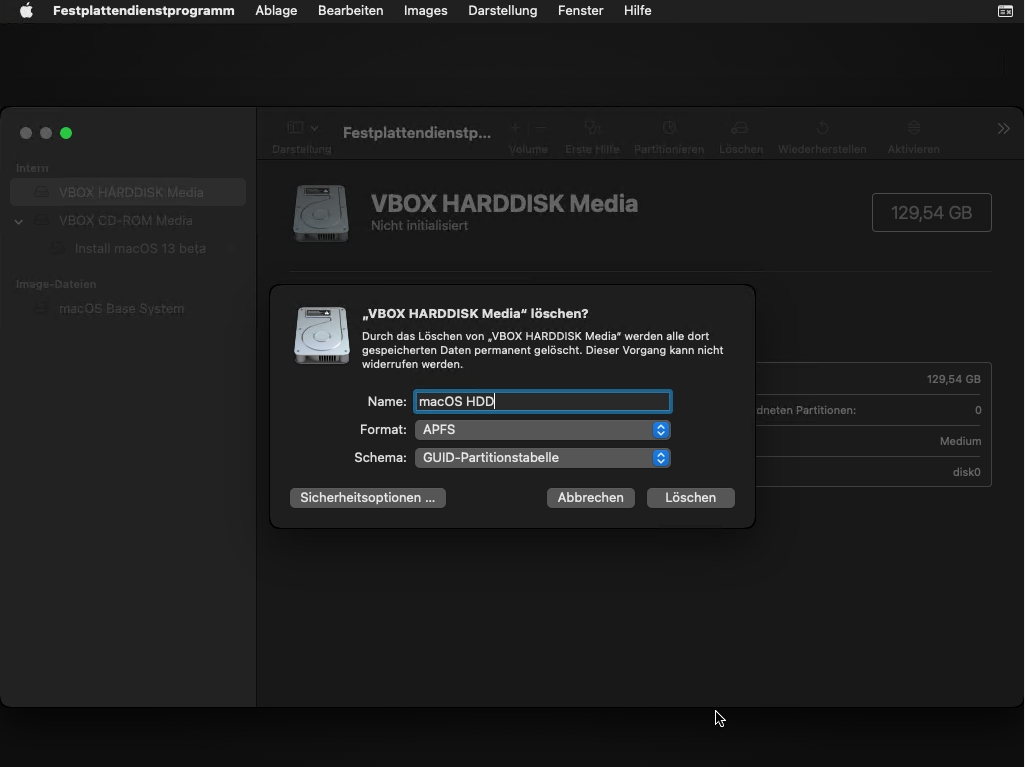The image size is (1025, 767).
Task: Open the Apple menu
Action: tap(26, 10)
